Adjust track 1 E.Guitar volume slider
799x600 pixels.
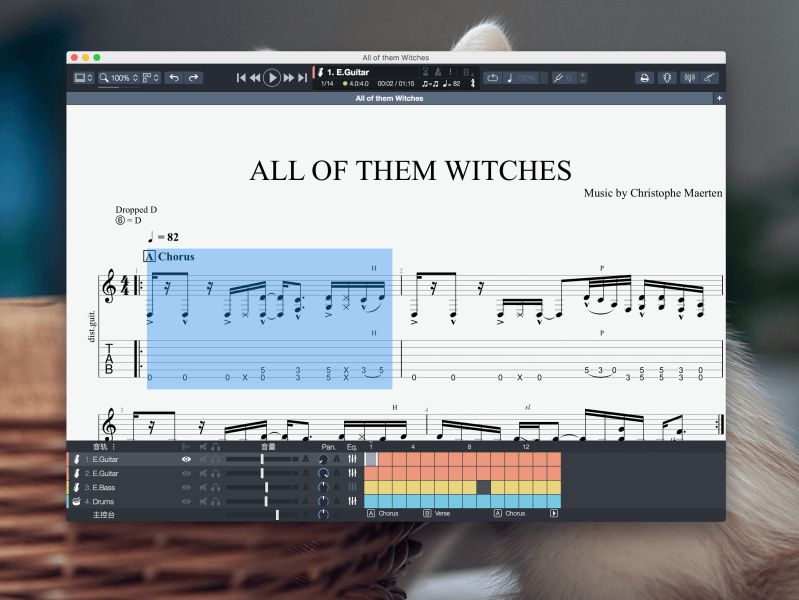(262, 459)
